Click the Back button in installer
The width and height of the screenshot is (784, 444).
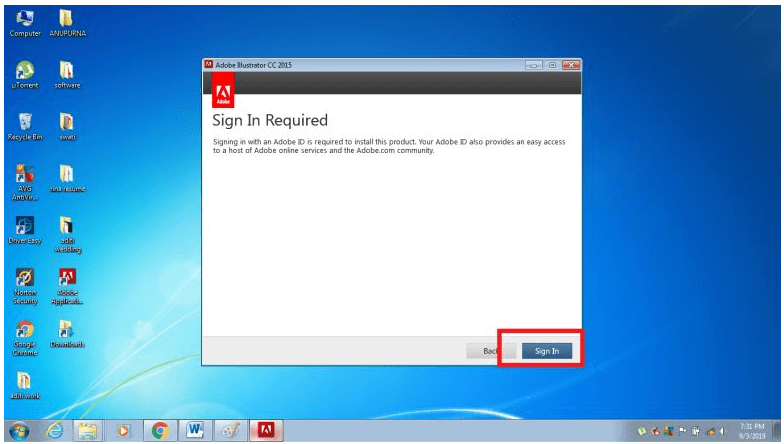(490, 351)
